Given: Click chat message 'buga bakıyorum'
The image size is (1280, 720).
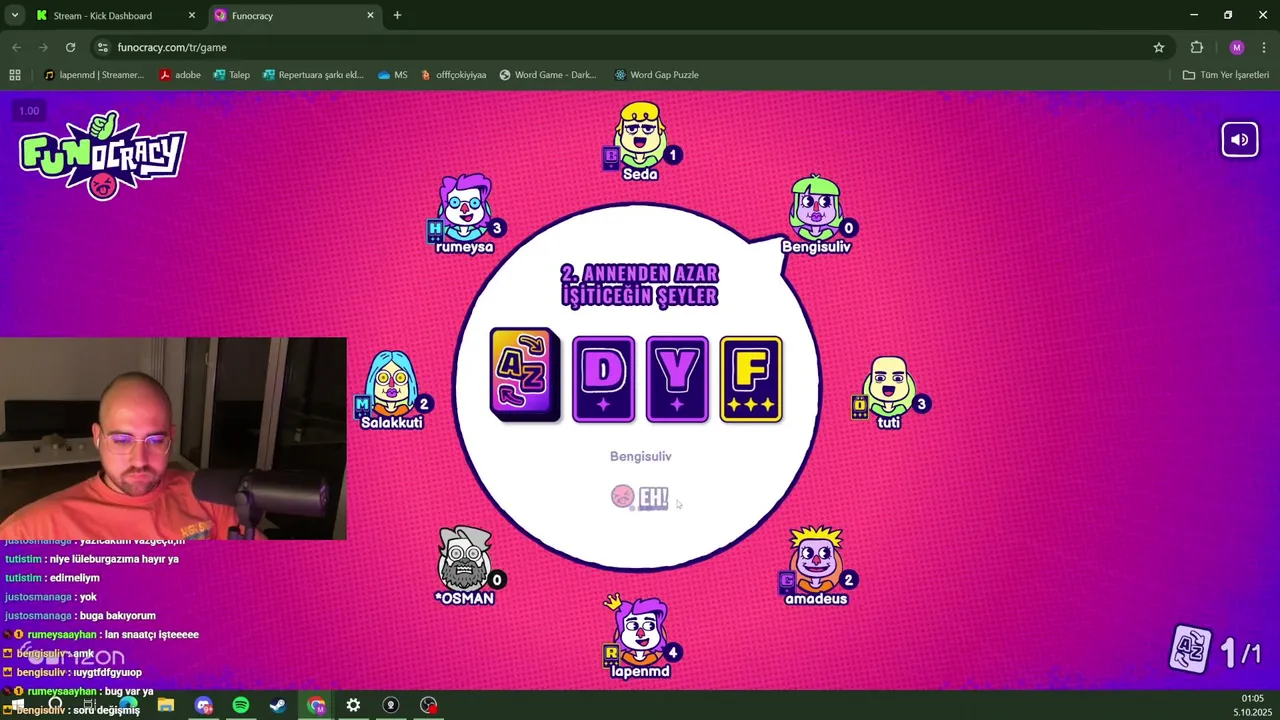Looking at the screenshot, I should point(117,616).
